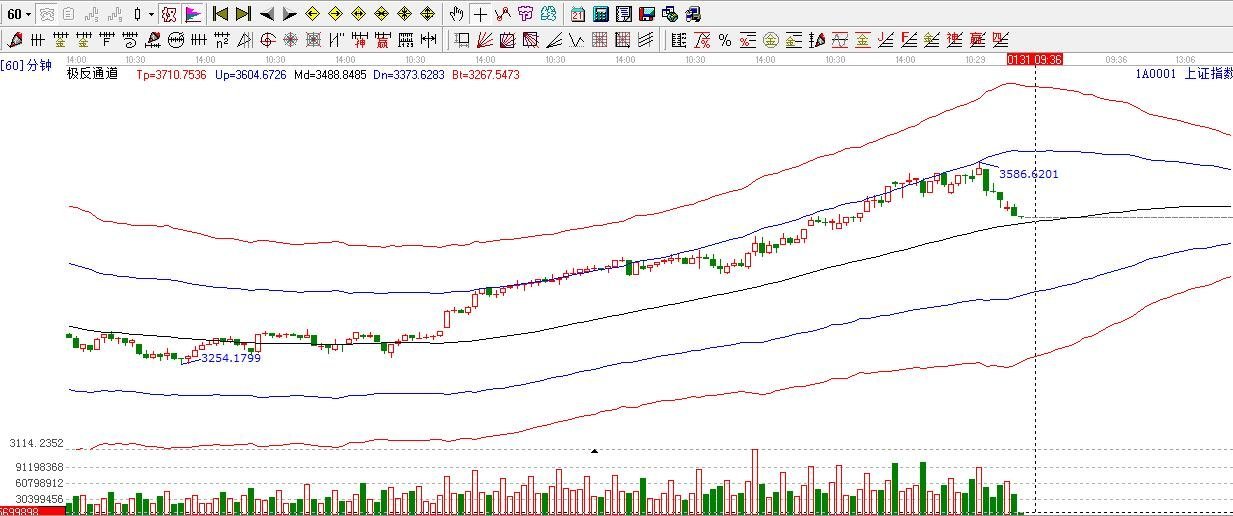
Task: Select the hand pan tool
Action: [x=457, y=14]
